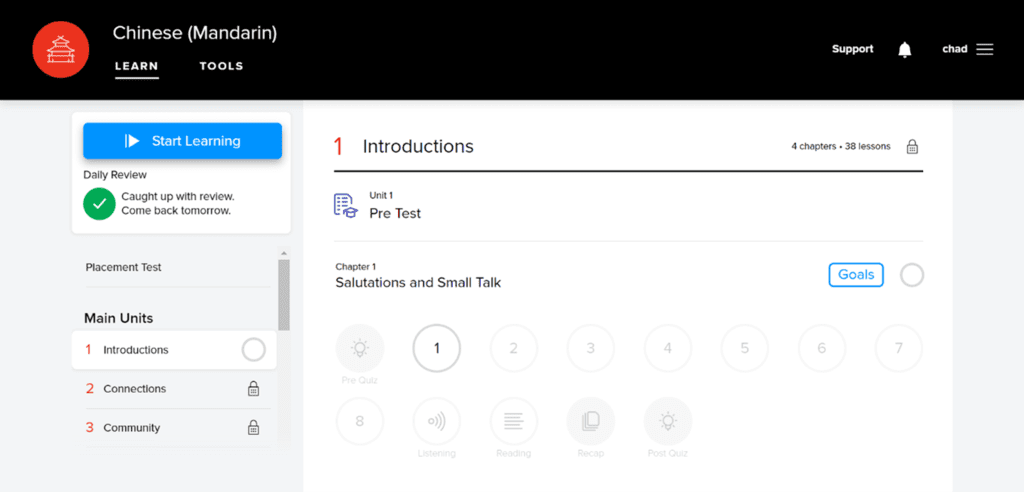The width and height of the screenshot is (1024, 492).
Task: Open the Listening activity icon
Action: (436, 421)
